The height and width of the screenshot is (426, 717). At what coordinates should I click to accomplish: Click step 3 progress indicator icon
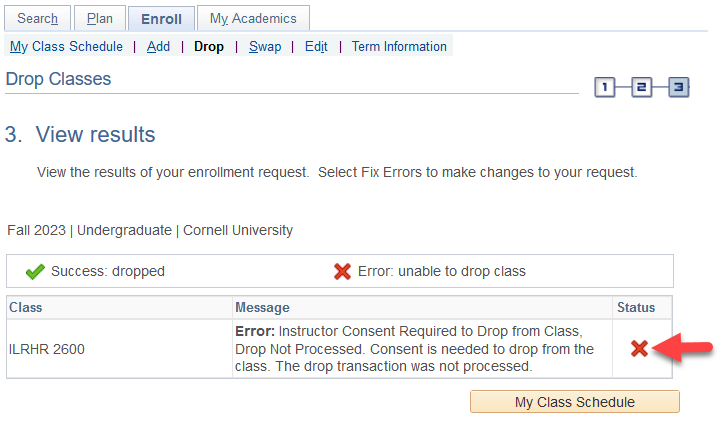pos(680,88)
